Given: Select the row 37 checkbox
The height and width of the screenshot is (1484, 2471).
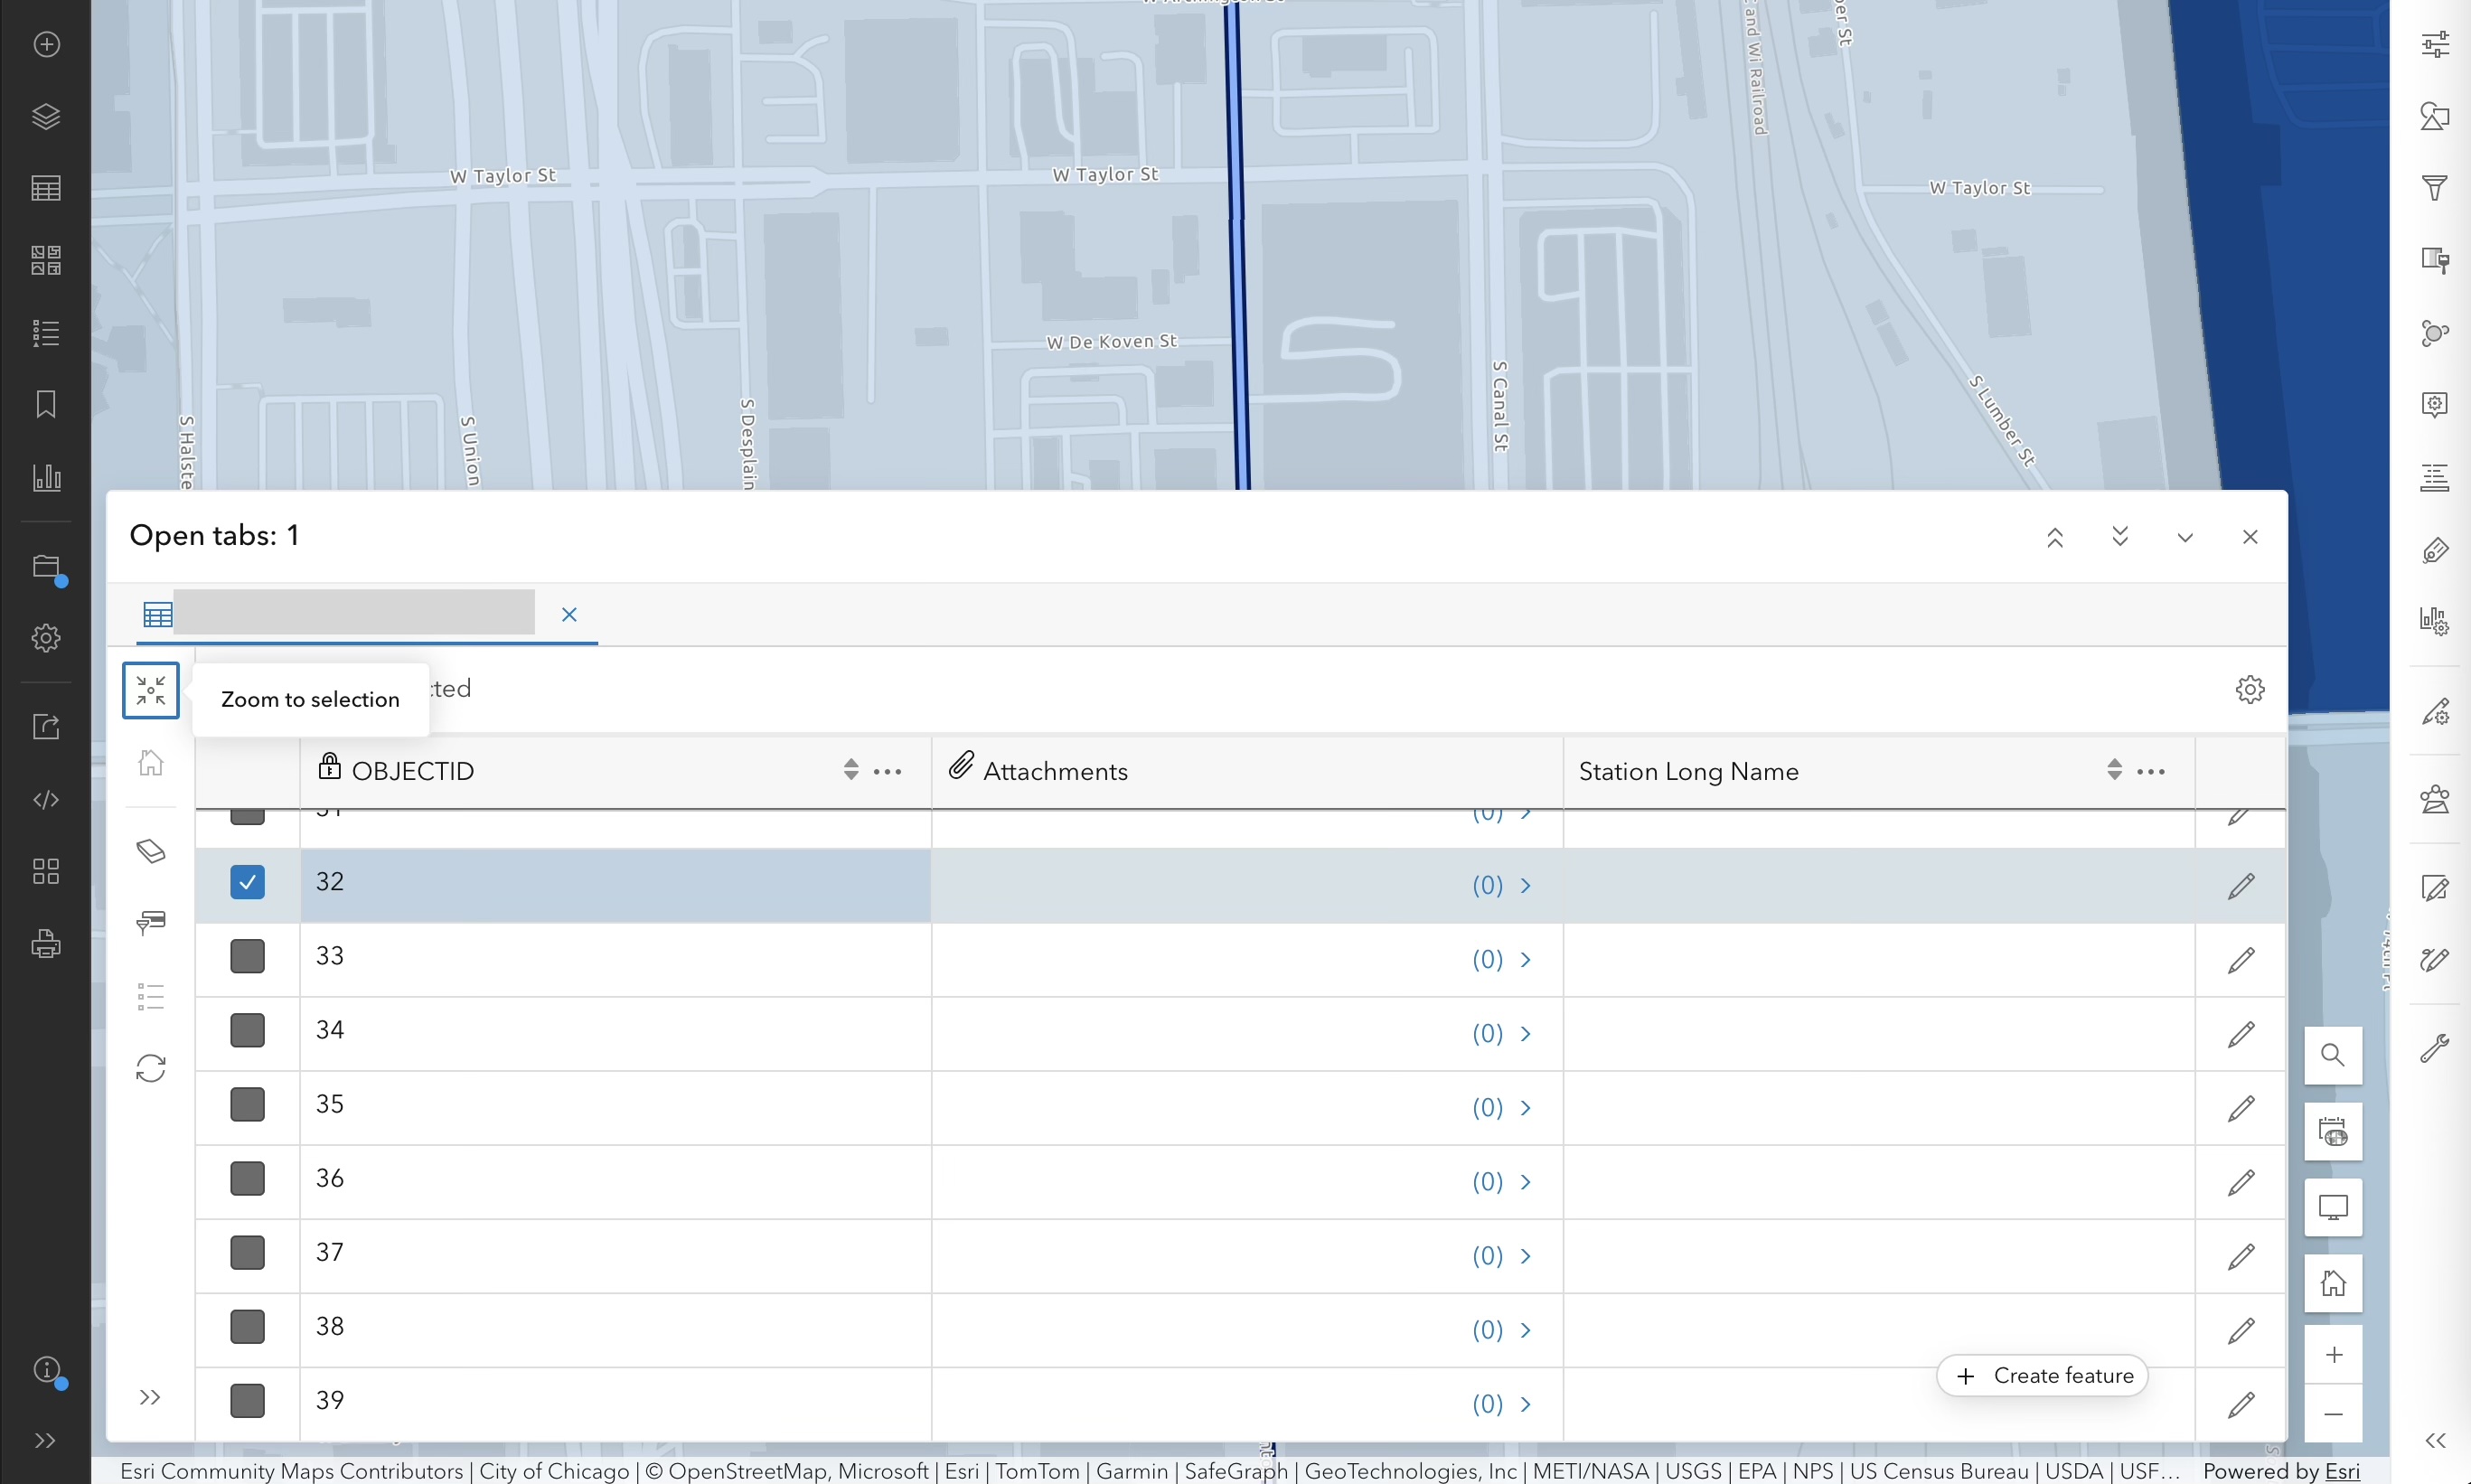Looking at the screenshot, I should pos(247,1252).
